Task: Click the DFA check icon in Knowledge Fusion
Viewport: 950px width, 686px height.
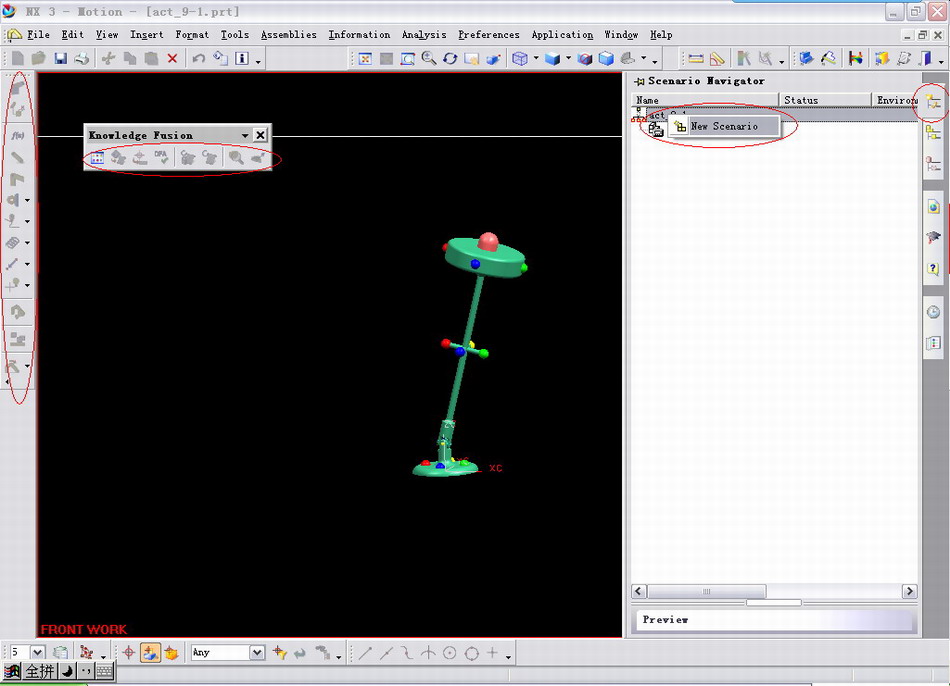Action: [x=161, y=158]
